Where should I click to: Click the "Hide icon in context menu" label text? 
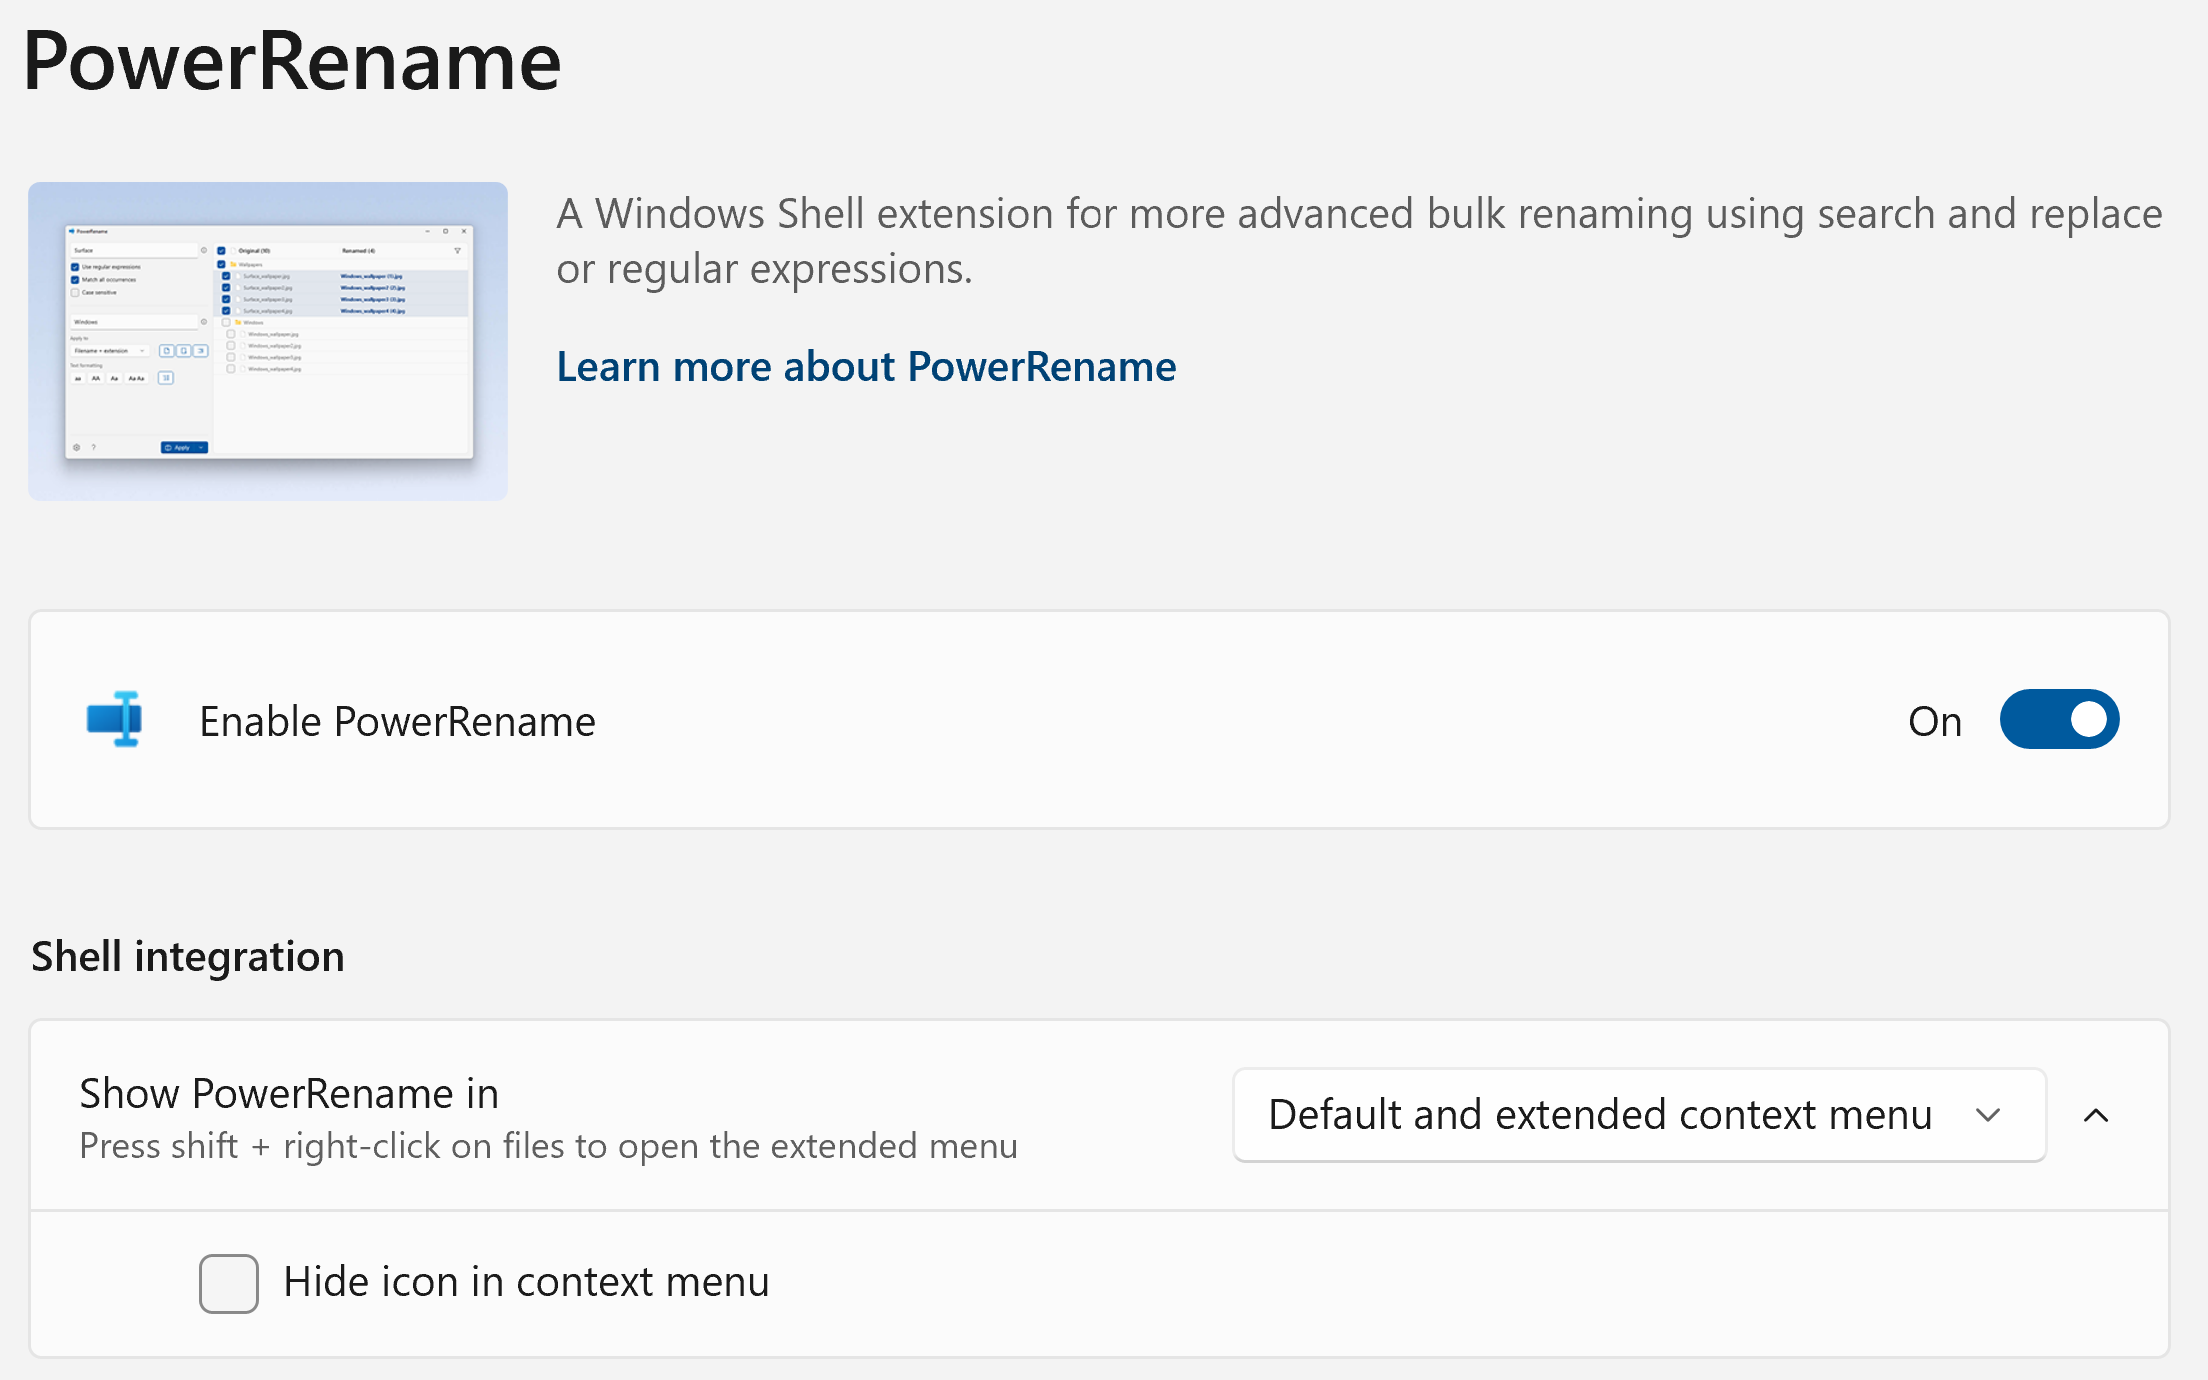[526, 1282]
